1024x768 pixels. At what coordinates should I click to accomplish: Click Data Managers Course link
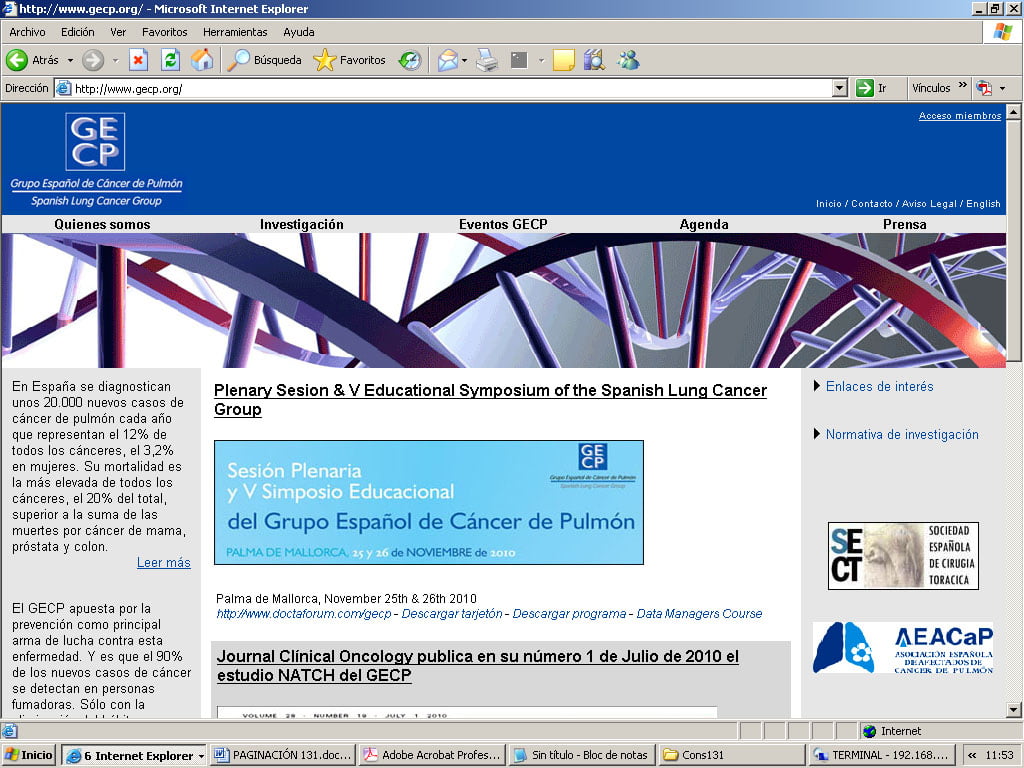[699, 614]
